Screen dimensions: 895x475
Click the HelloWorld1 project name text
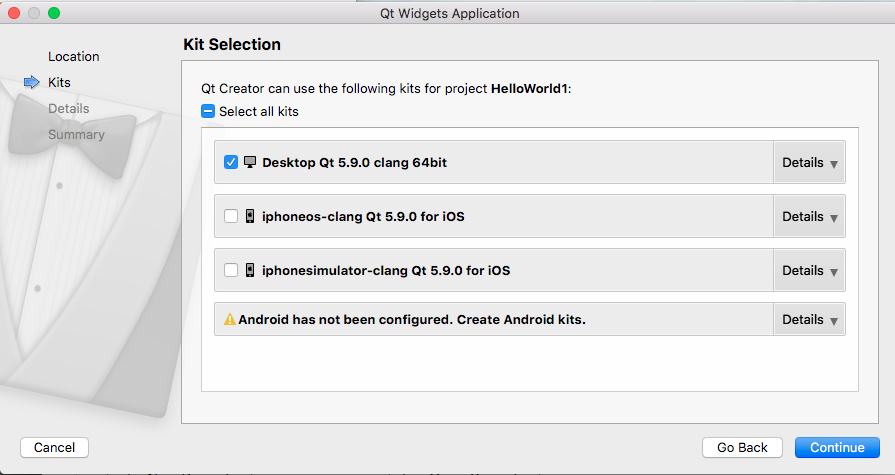point(529,88)
